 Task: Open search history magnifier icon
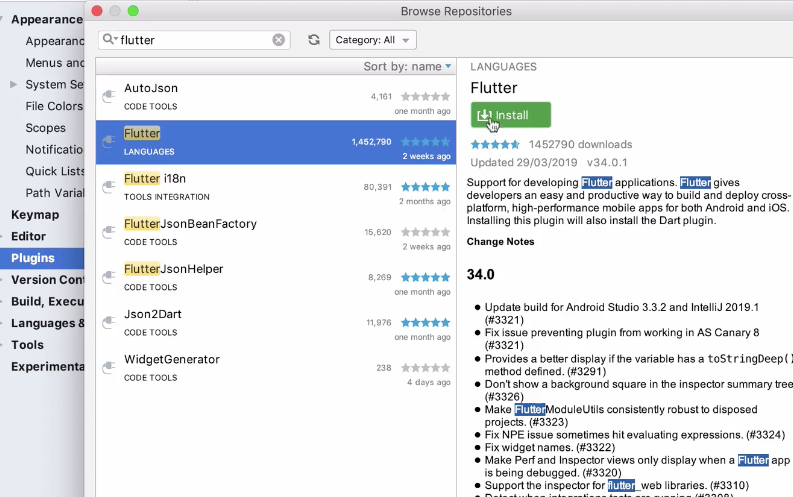109,39
